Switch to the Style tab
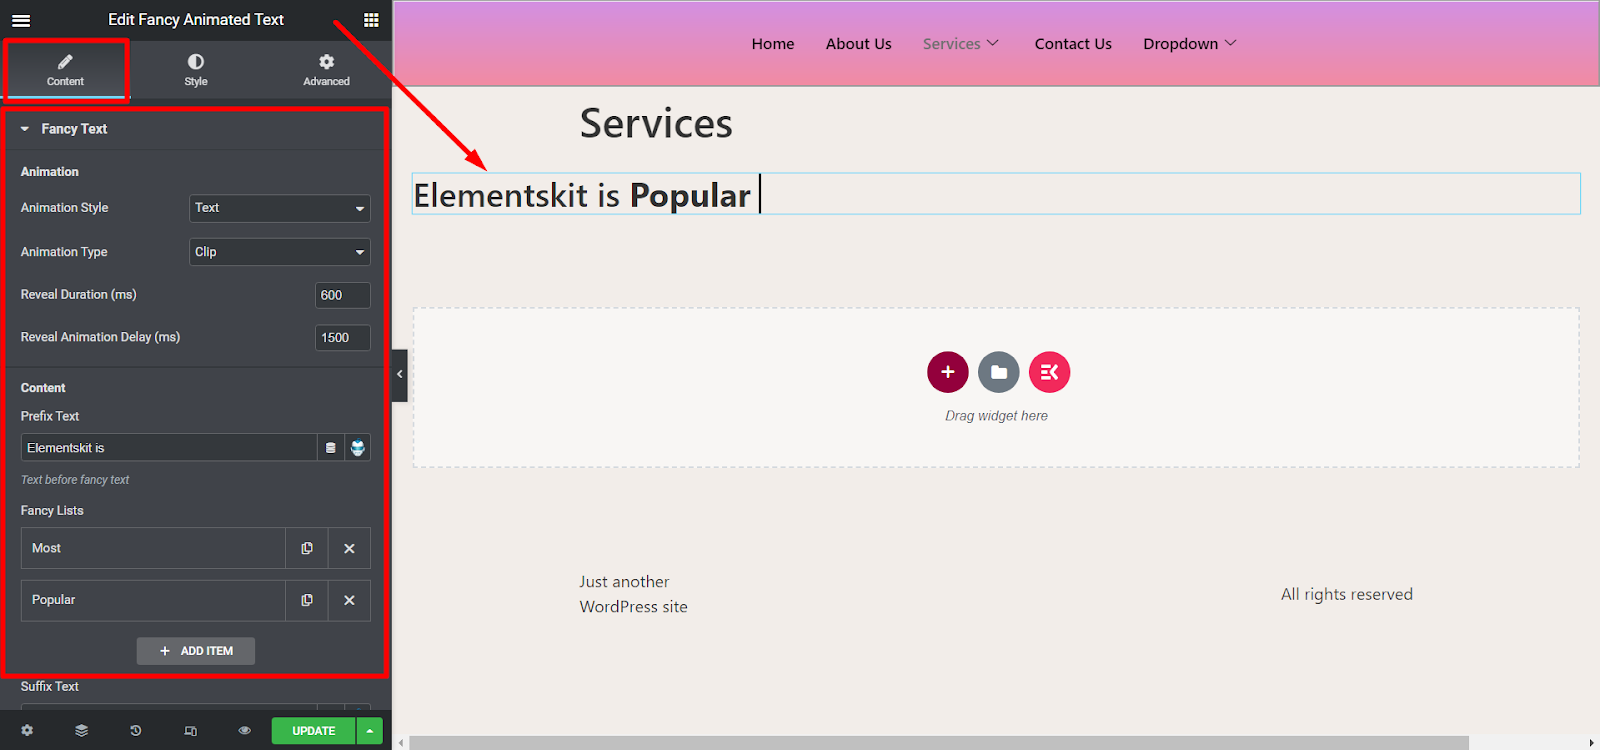The image size is (1600, 750). pos(196,70)
